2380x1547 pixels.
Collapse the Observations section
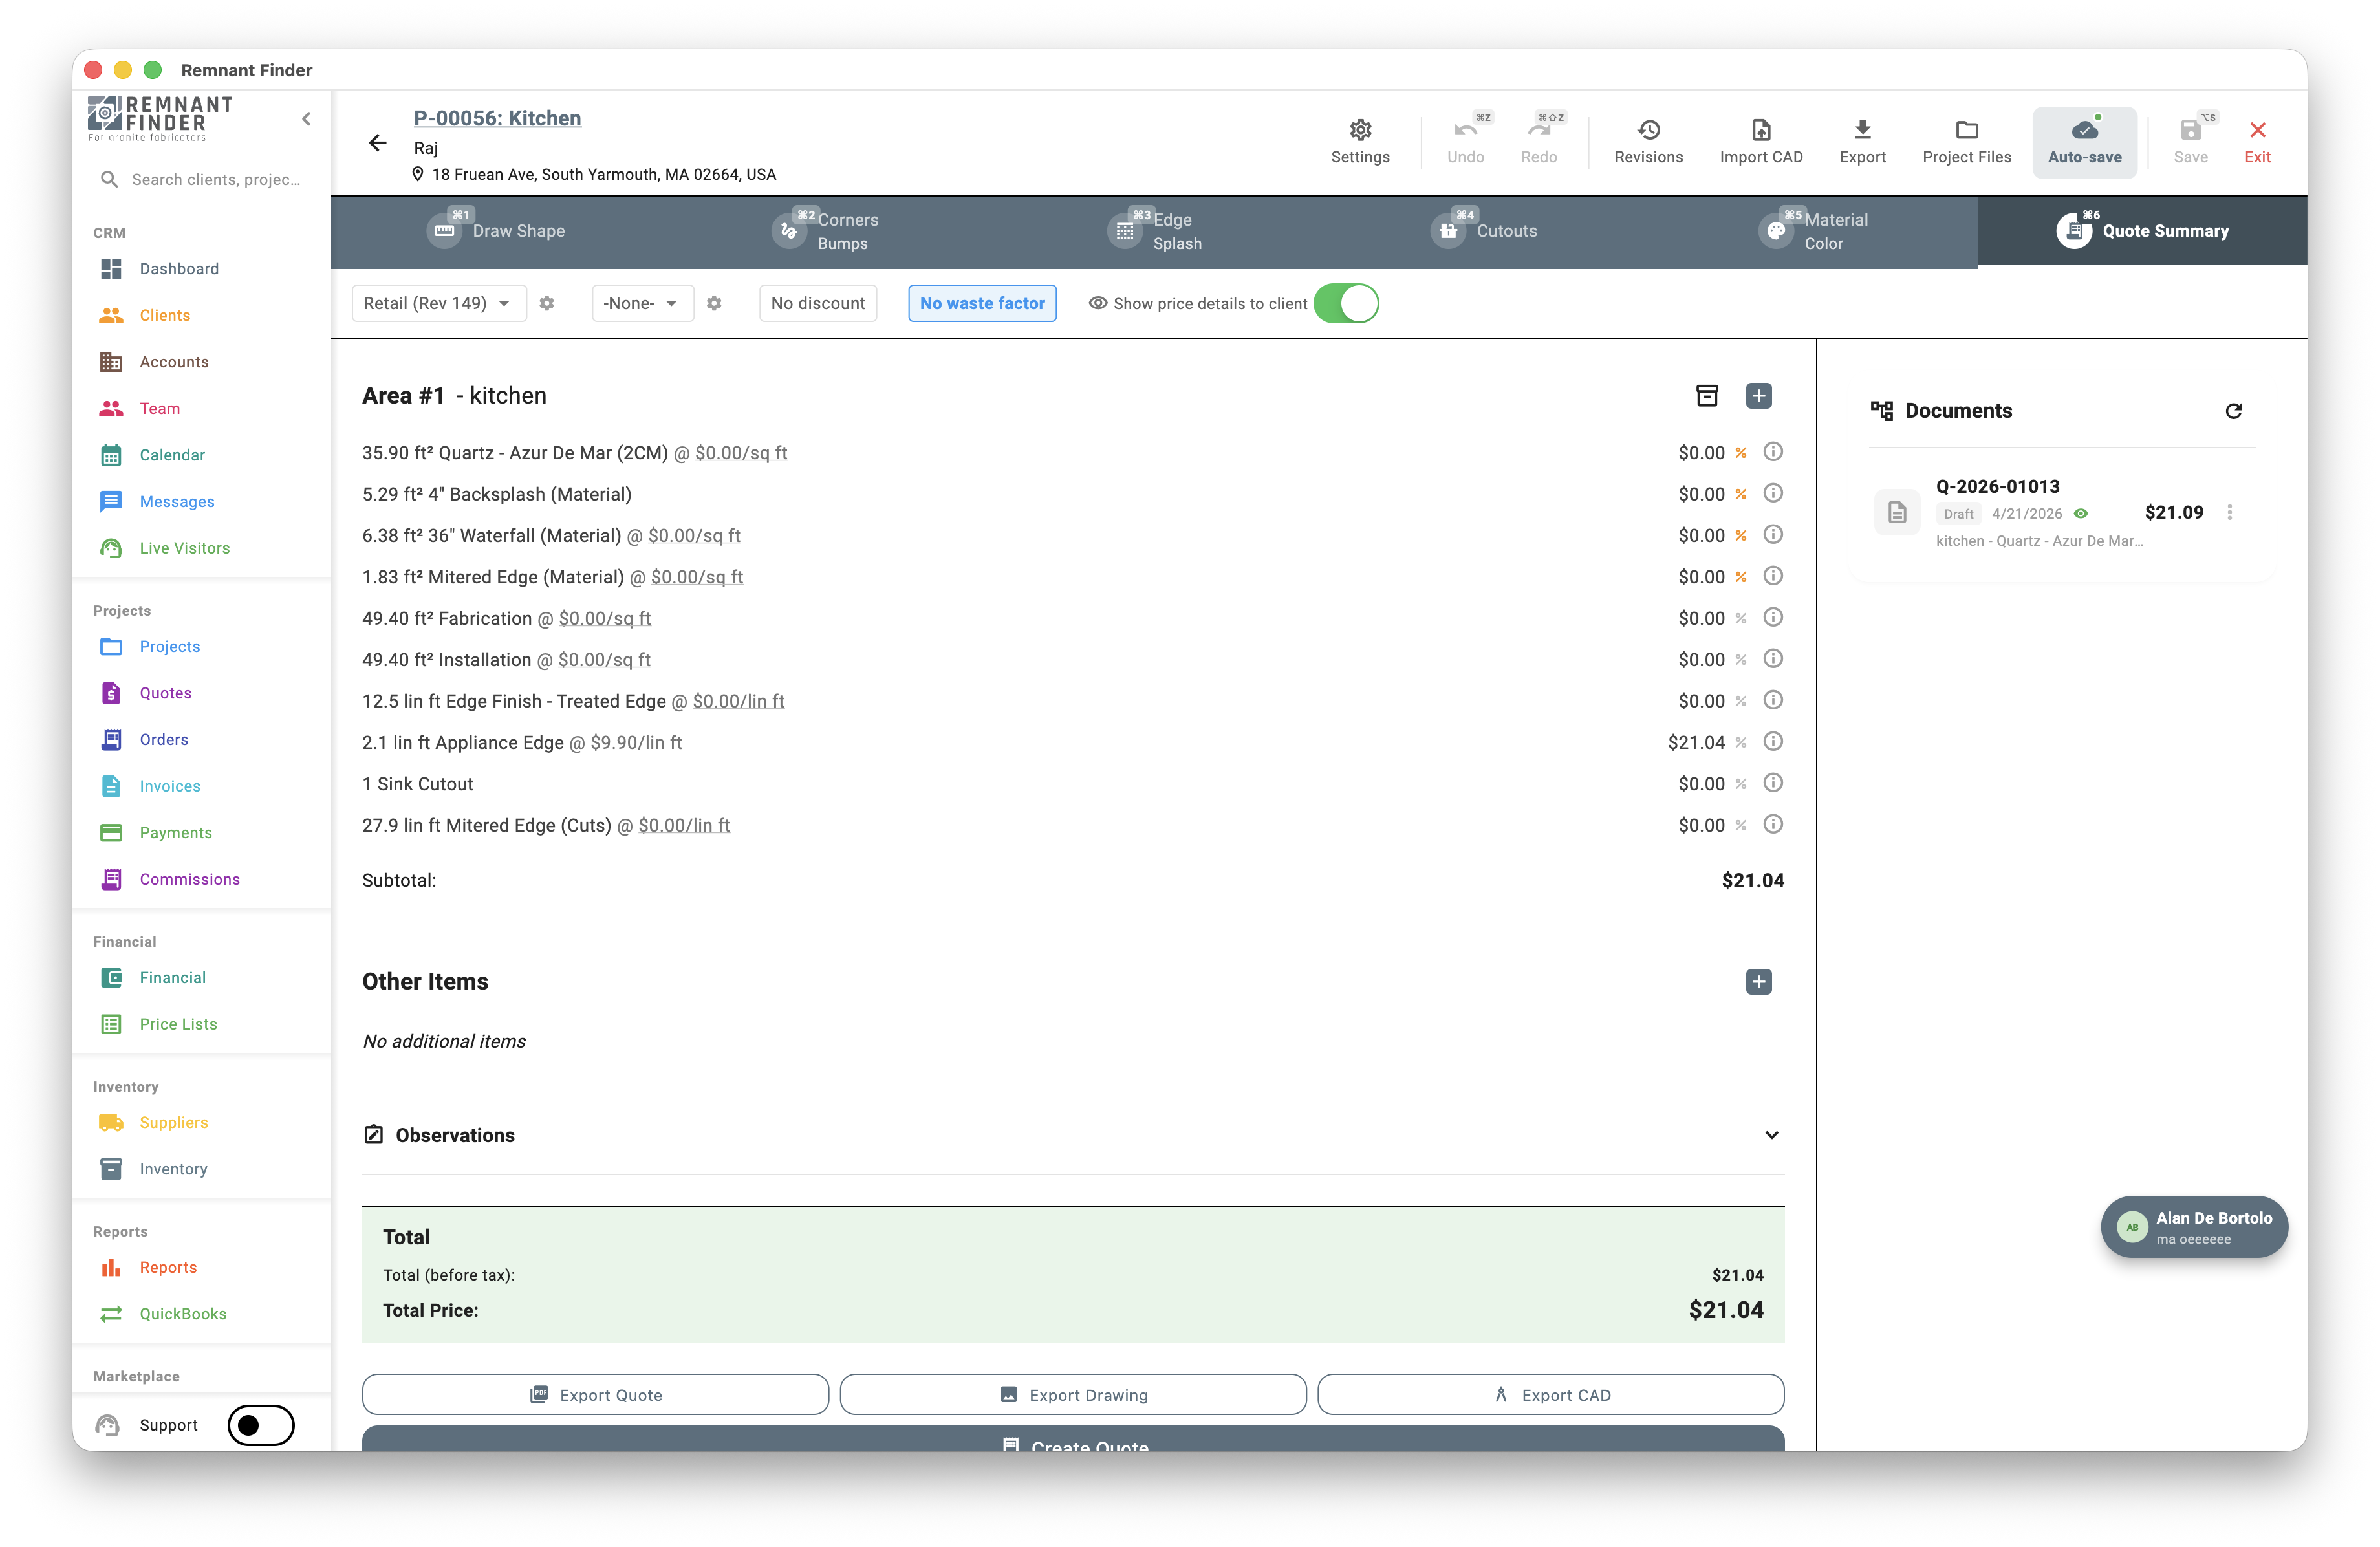pyautogui.click(x=1772, y=1135)
